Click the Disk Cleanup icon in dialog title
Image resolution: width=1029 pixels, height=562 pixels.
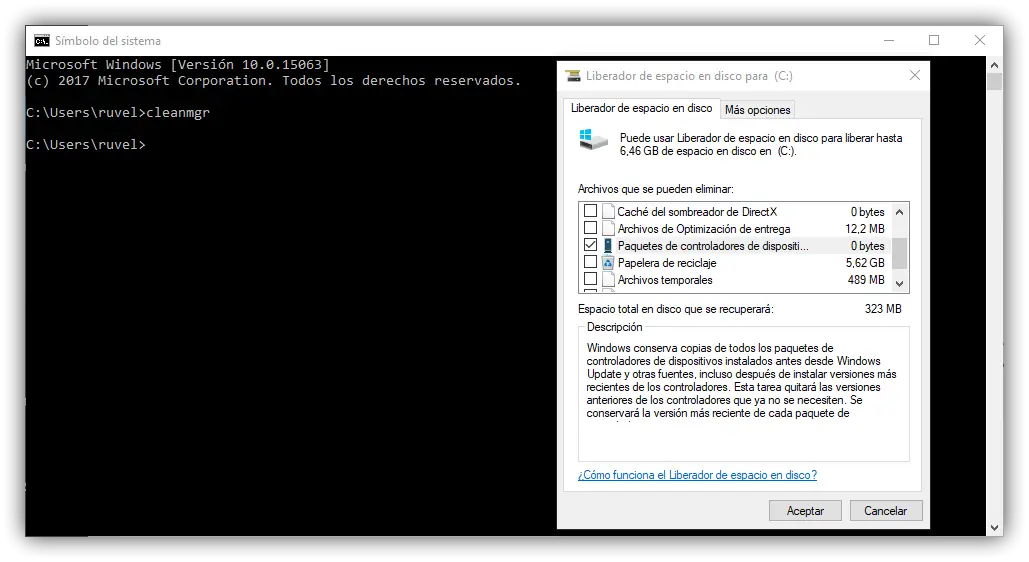coord(573,76)
